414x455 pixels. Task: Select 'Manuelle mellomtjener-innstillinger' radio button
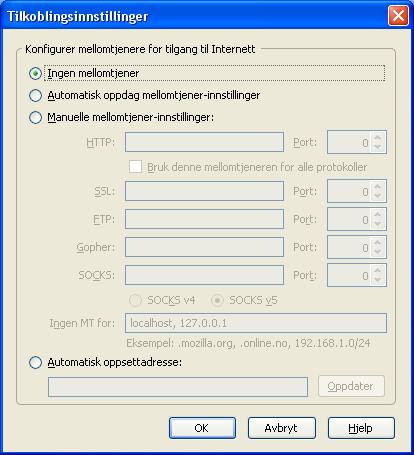pyautogui.click(x=35, y=118)
